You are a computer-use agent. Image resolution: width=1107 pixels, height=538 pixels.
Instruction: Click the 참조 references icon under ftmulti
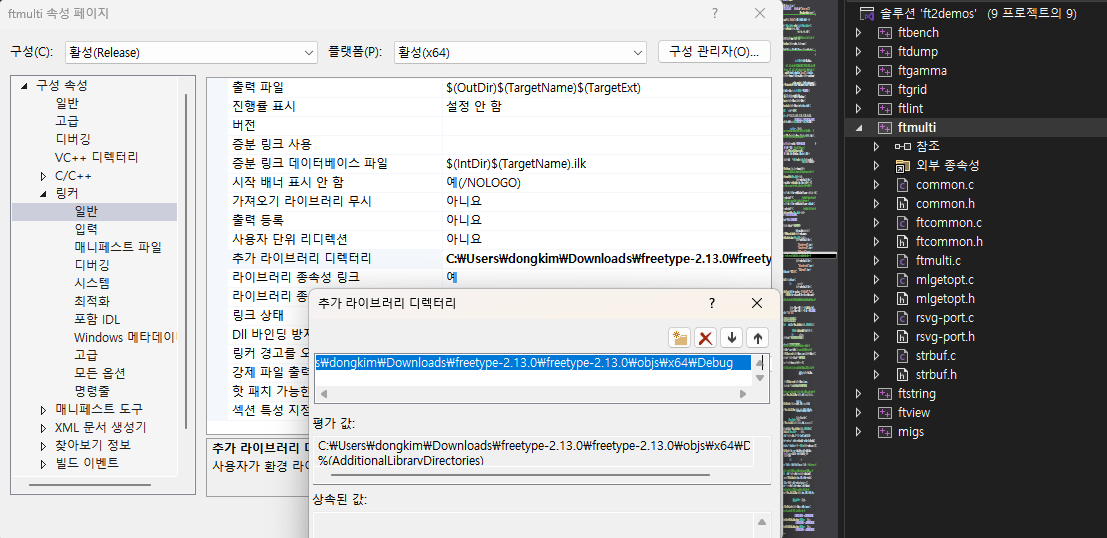tap(902, 146)
